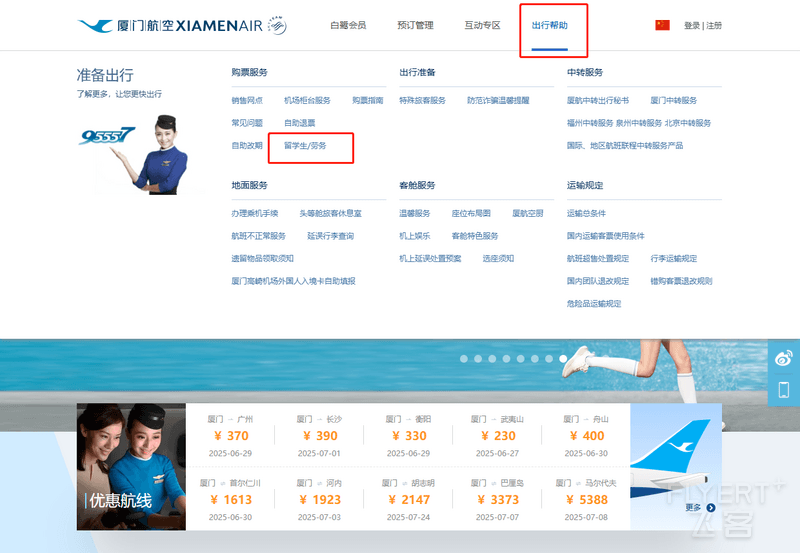
Task: Open 客舱特色服务 link
Action: (475, 236)
